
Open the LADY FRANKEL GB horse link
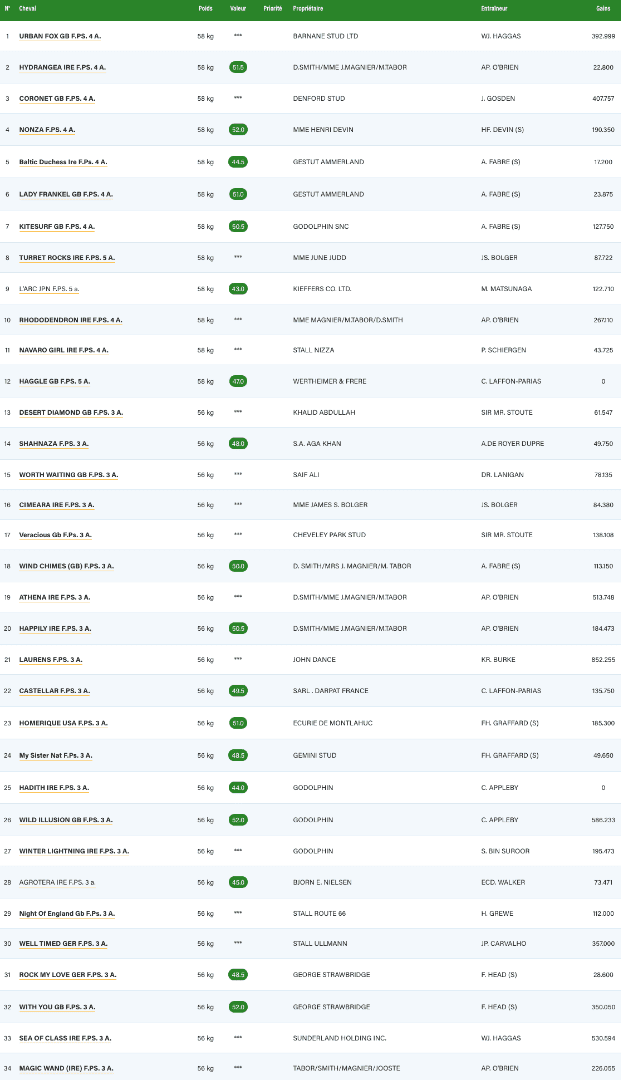(x=65, y=194)
